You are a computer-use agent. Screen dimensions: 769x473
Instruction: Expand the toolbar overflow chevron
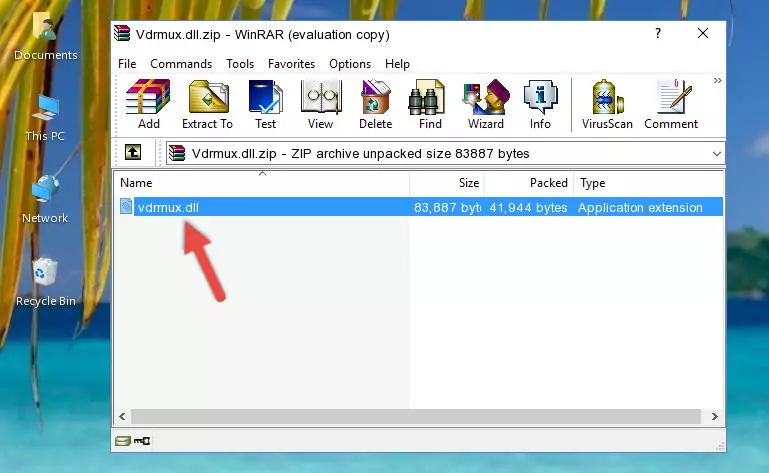click(718, 80)
